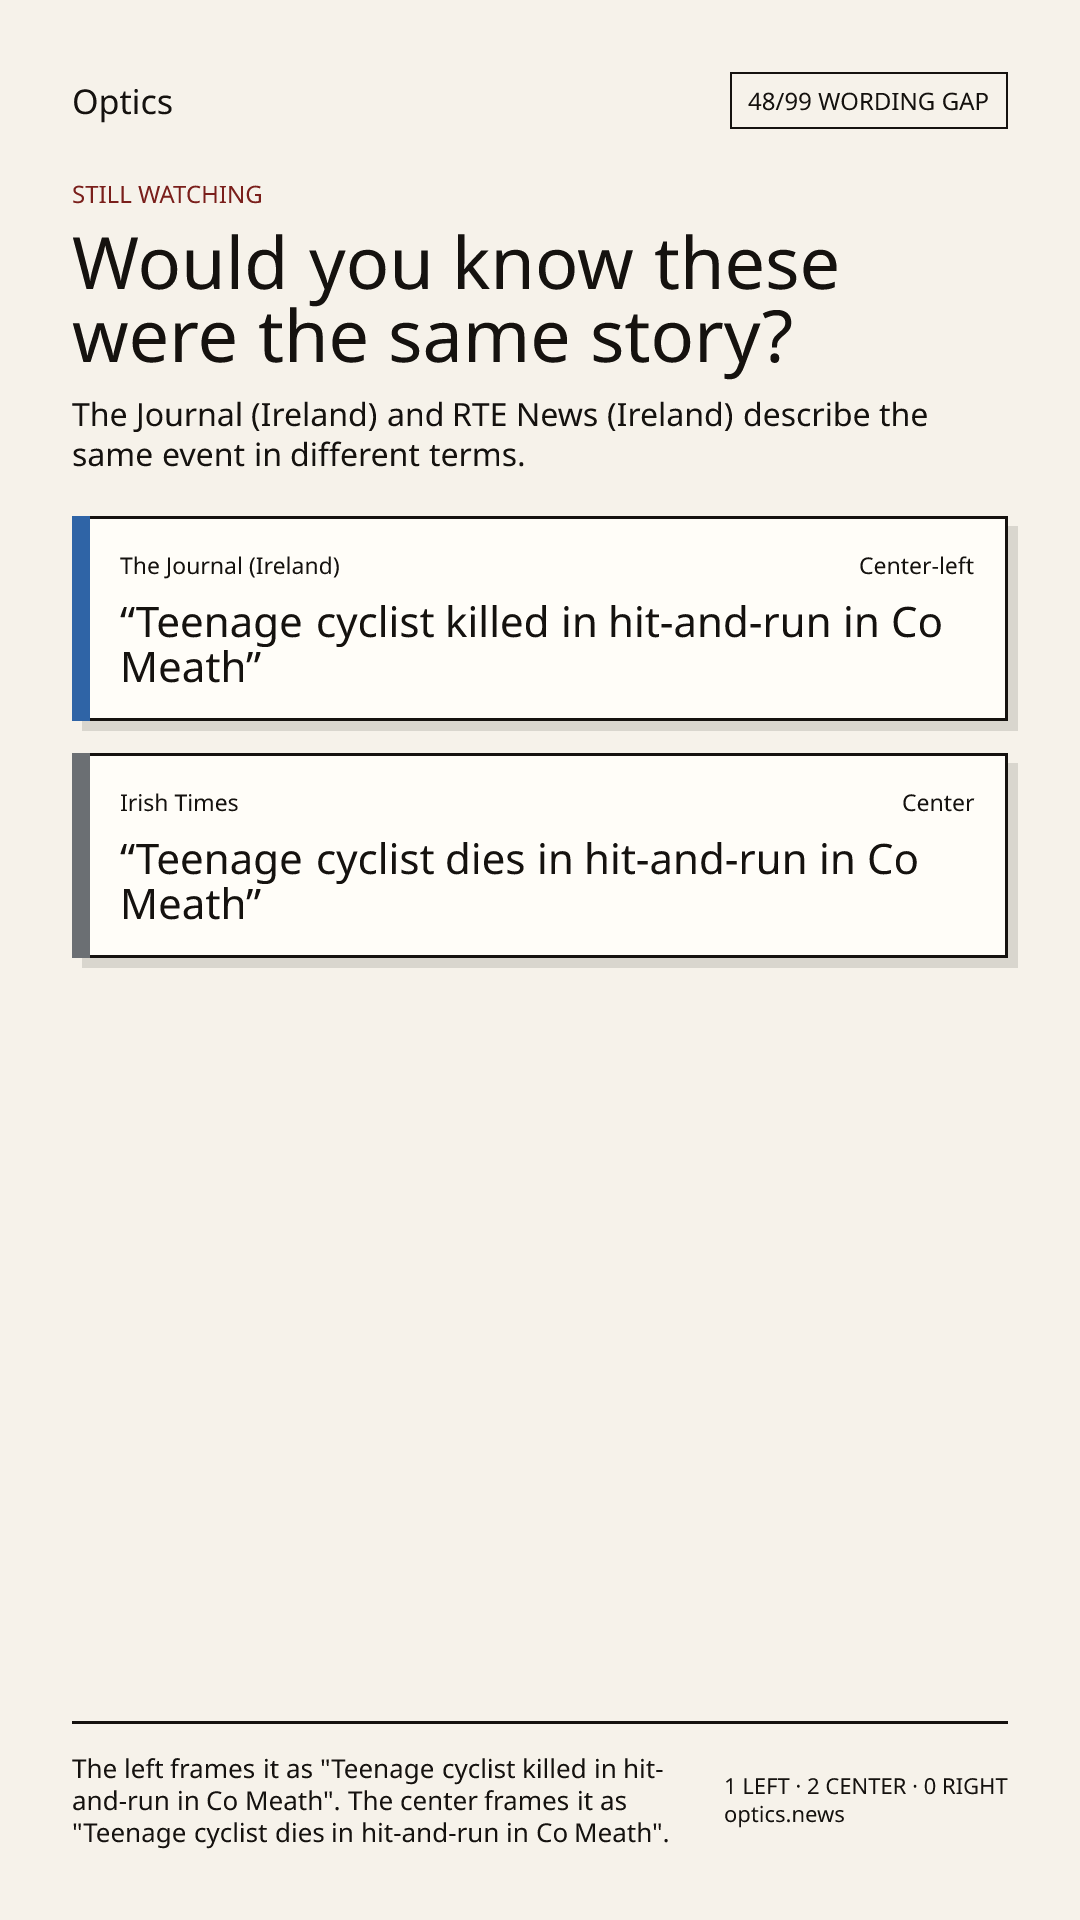Click the 1 LEFT · 2 CENTER · 0 RIGHT tally
This screenshot has width=1080, height=1920.
click(866, 1786)
